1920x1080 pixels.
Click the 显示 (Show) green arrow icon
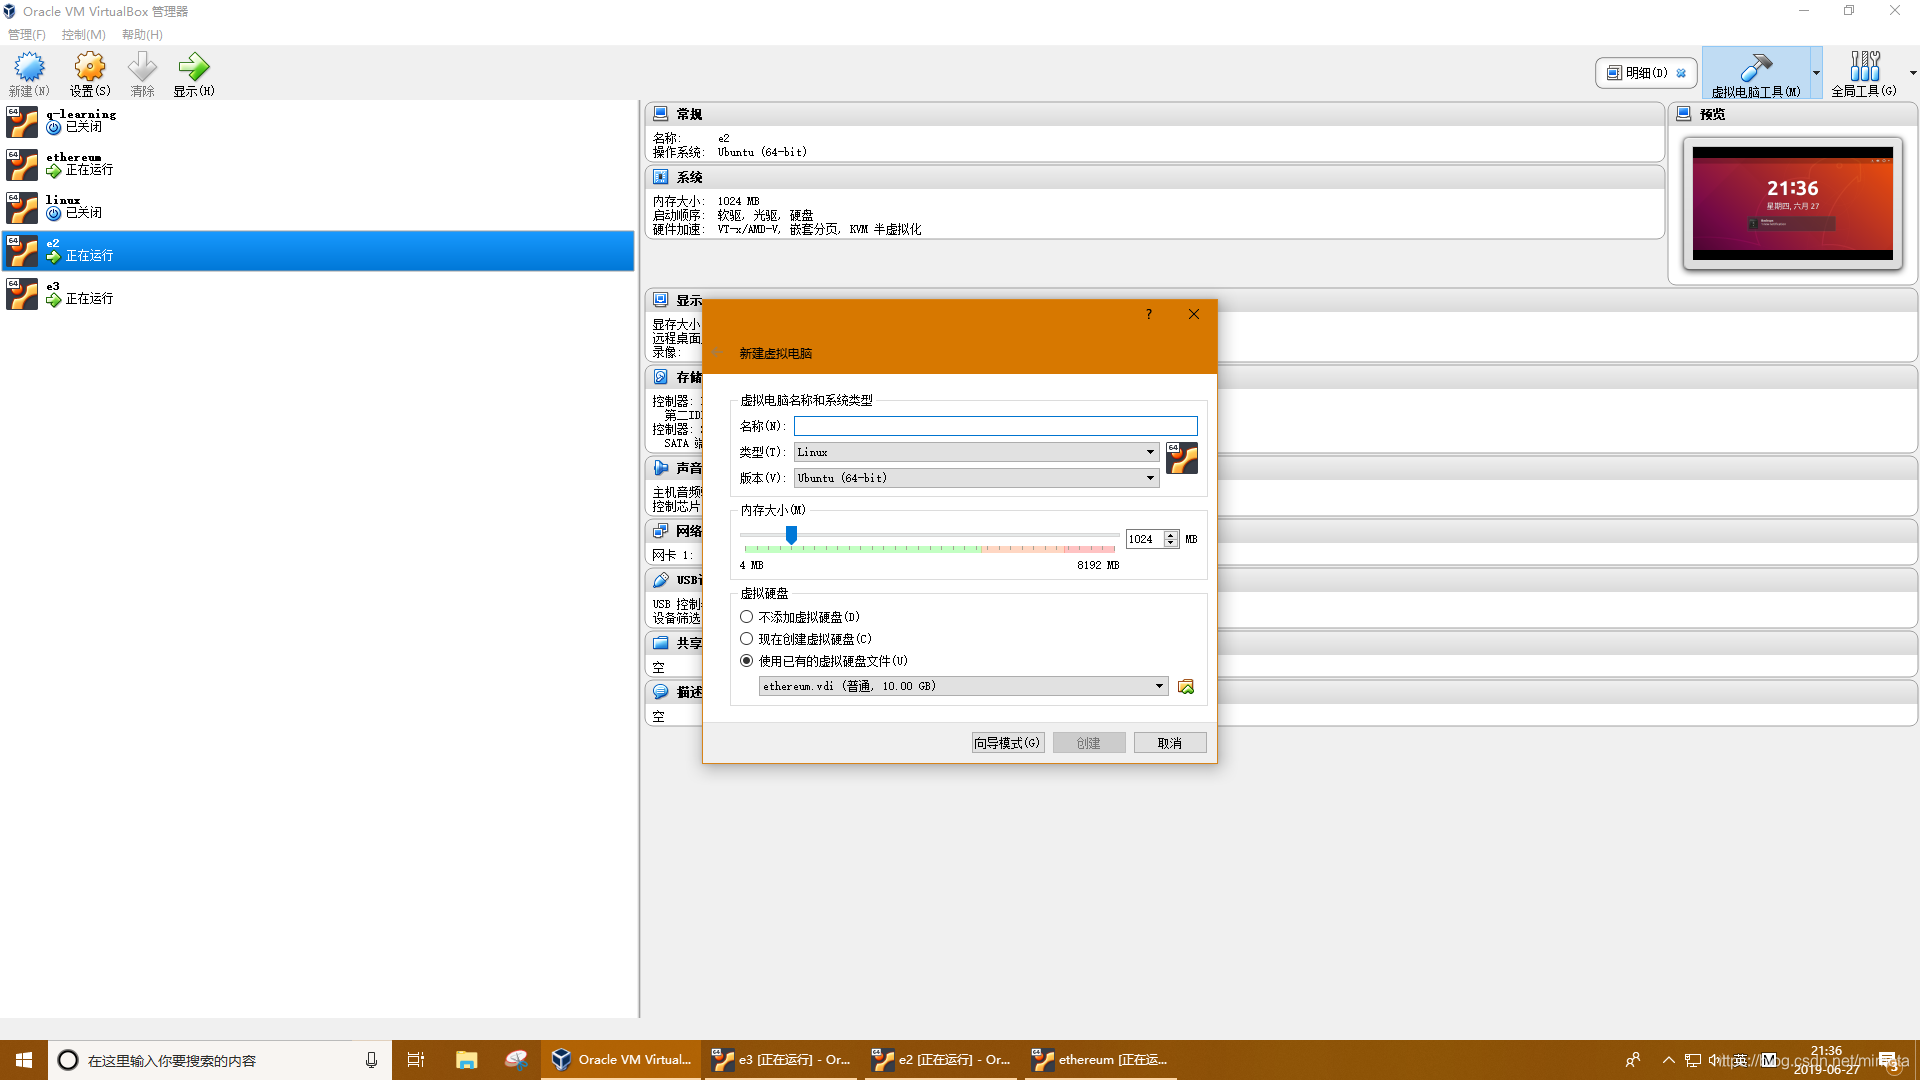pos(193,67)
